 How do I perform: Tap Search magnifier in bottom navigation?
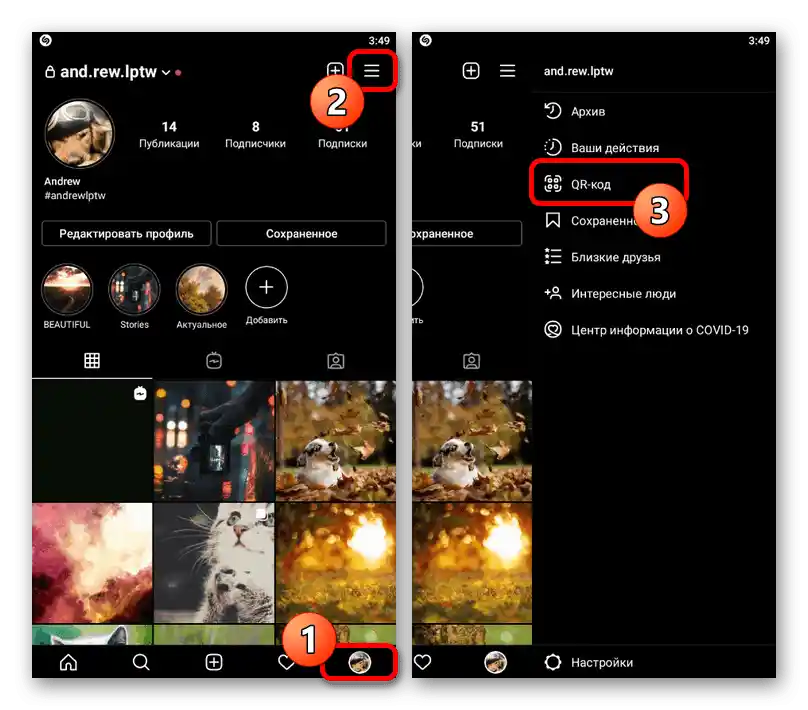click(x=141, y=662)
